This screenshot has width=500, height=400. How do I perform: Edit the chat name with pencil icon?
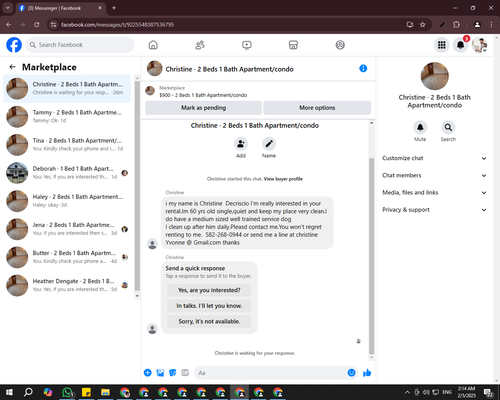pyautogui.click(x=269, y=144)
